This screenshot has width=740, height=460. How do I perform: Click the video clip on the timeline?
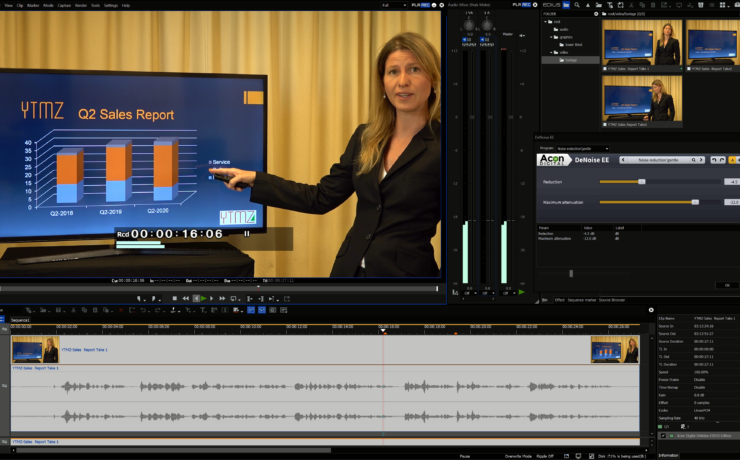pyautogui.click(x=325, y=350)
